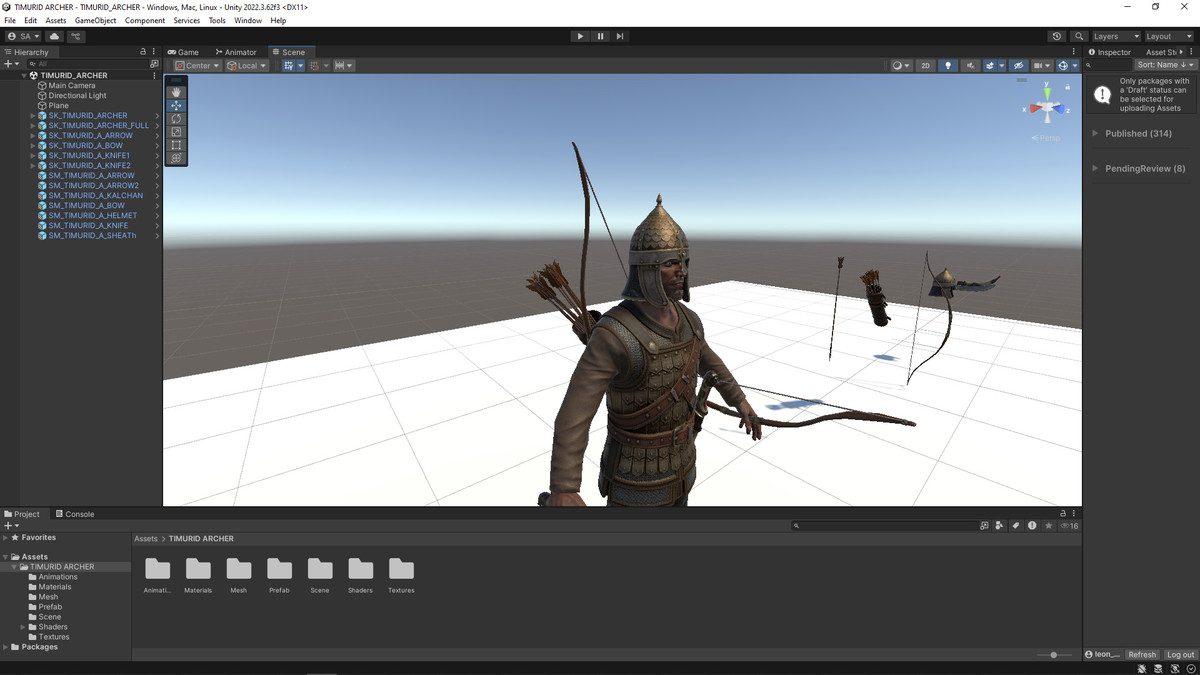
Task: Open the Animator window icon next to Game
Action: pos(218,52)
